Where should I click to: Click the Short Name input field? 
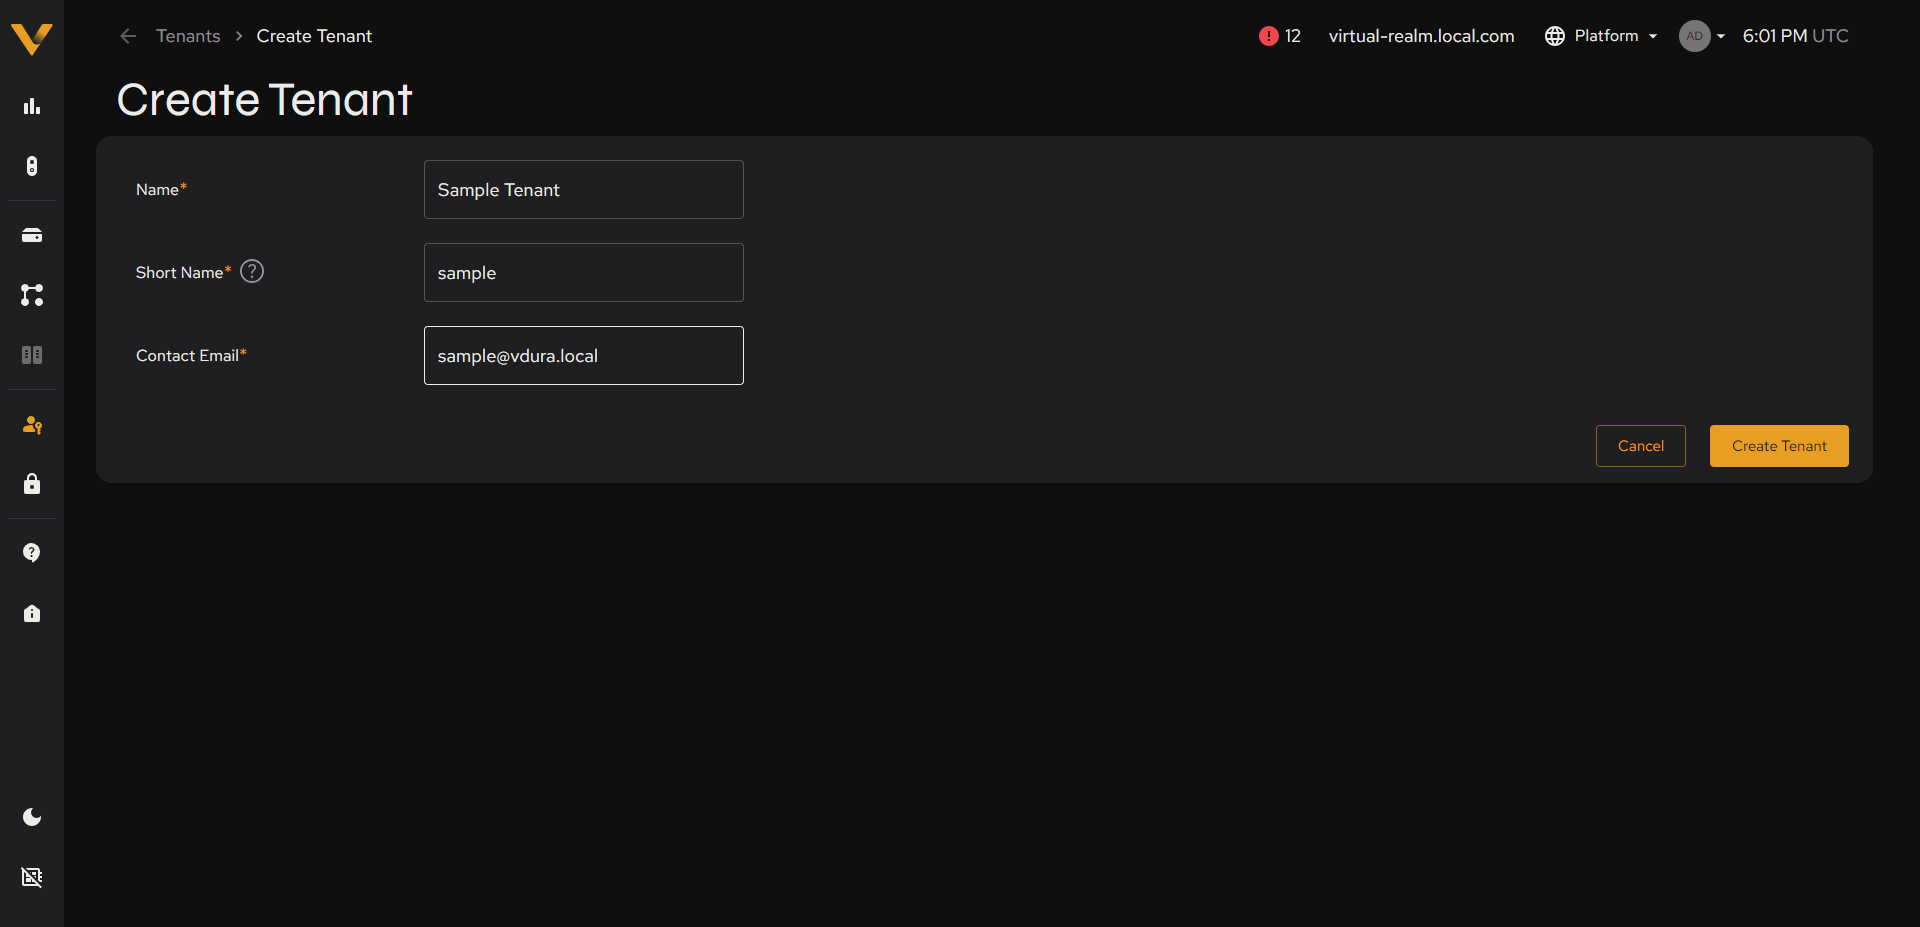pyautogui.click(x=584, y=272)
